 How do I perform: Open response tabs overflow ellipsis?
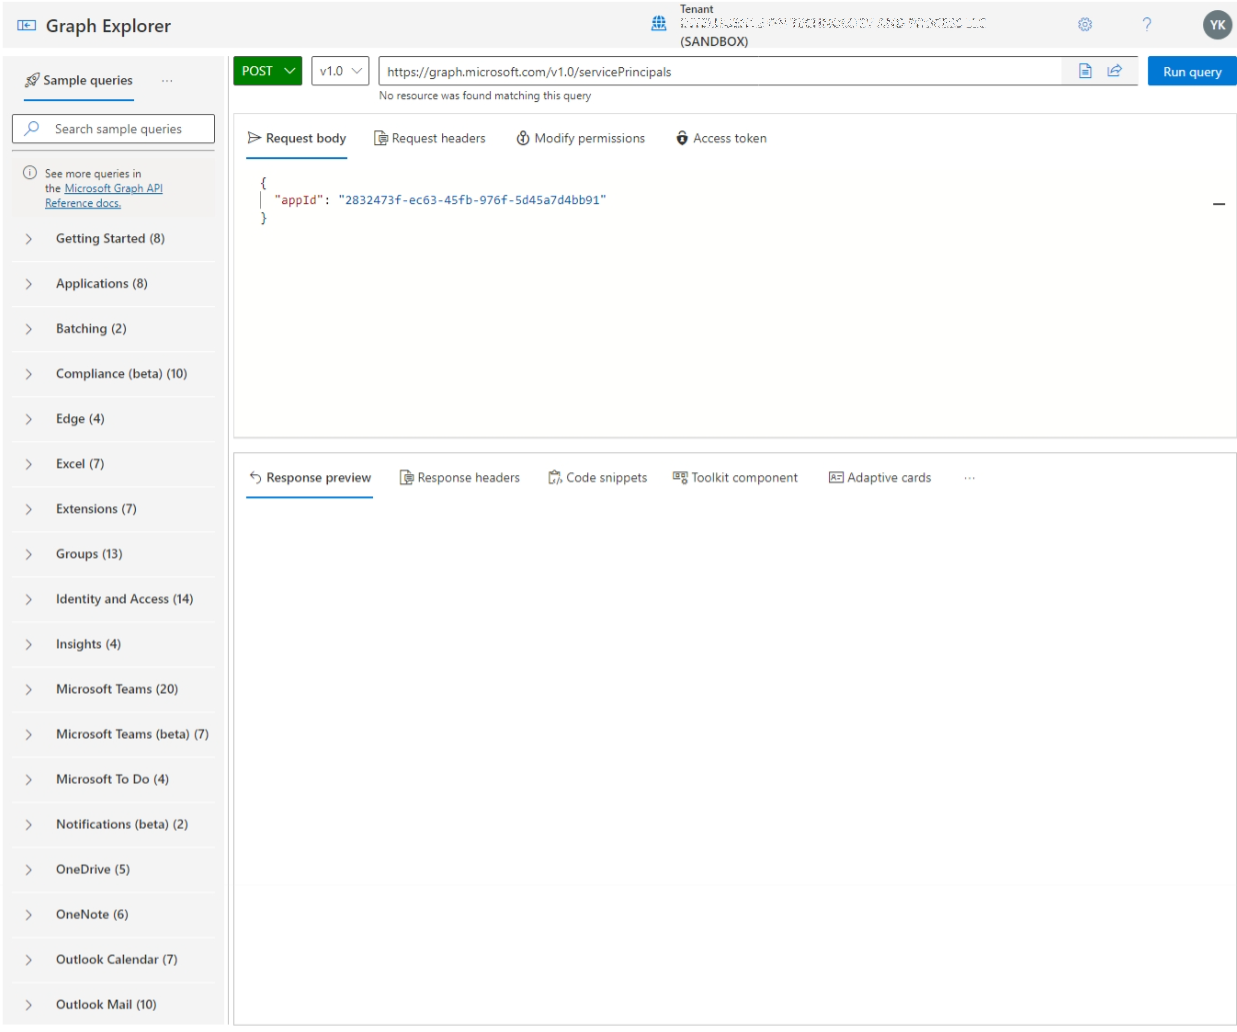click(x=969, y=478)
